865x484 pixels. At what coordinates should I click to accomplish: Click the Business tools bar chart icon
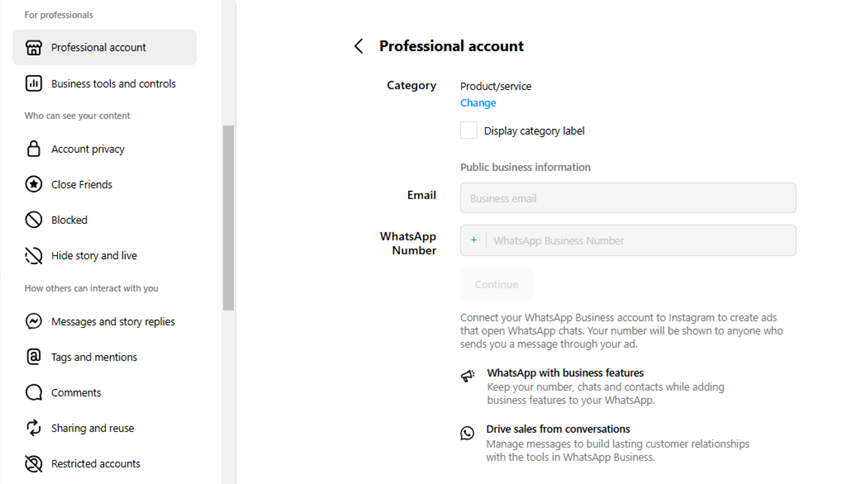coord(34,83)
